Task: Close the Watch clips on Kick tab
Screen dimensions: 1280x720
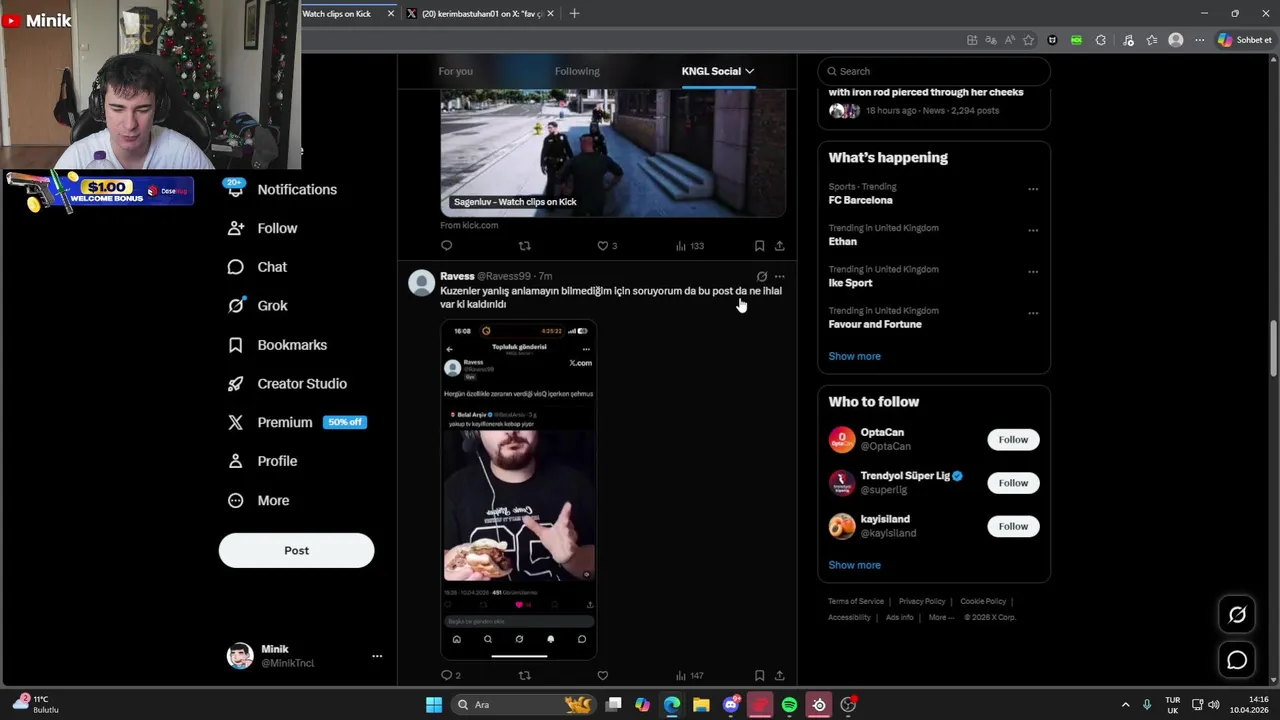Action: pyautogui.click(x=391, y=14)
